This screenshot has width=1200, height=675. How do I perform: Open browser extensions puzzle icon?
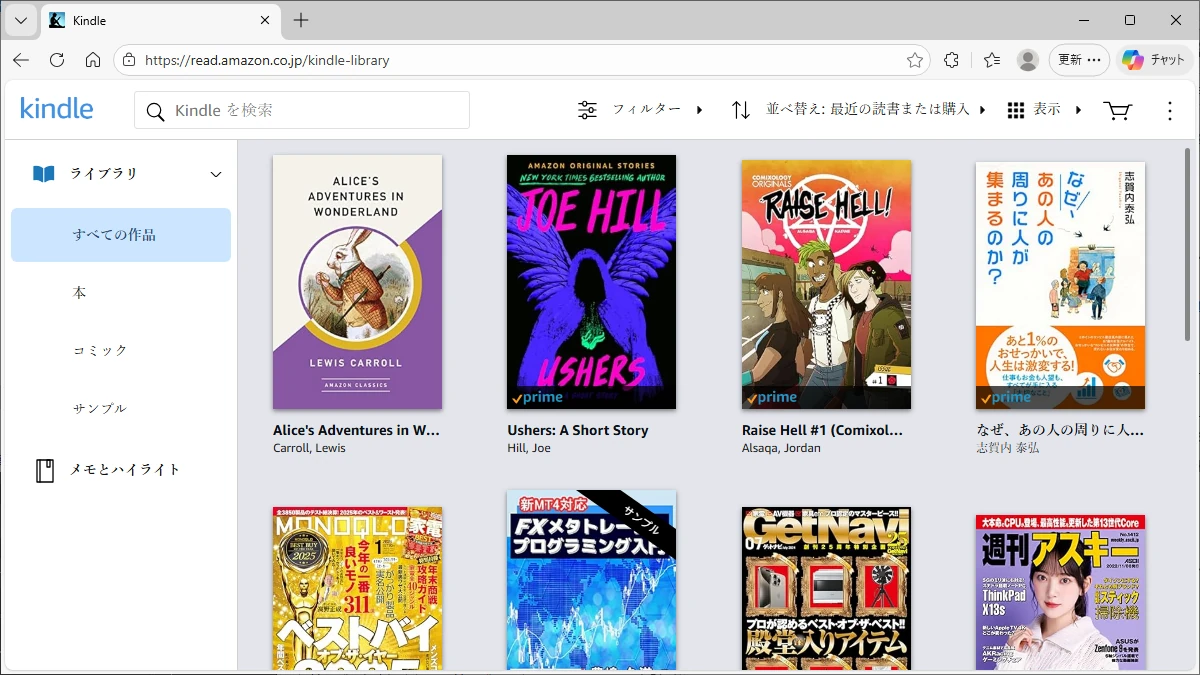951,60
